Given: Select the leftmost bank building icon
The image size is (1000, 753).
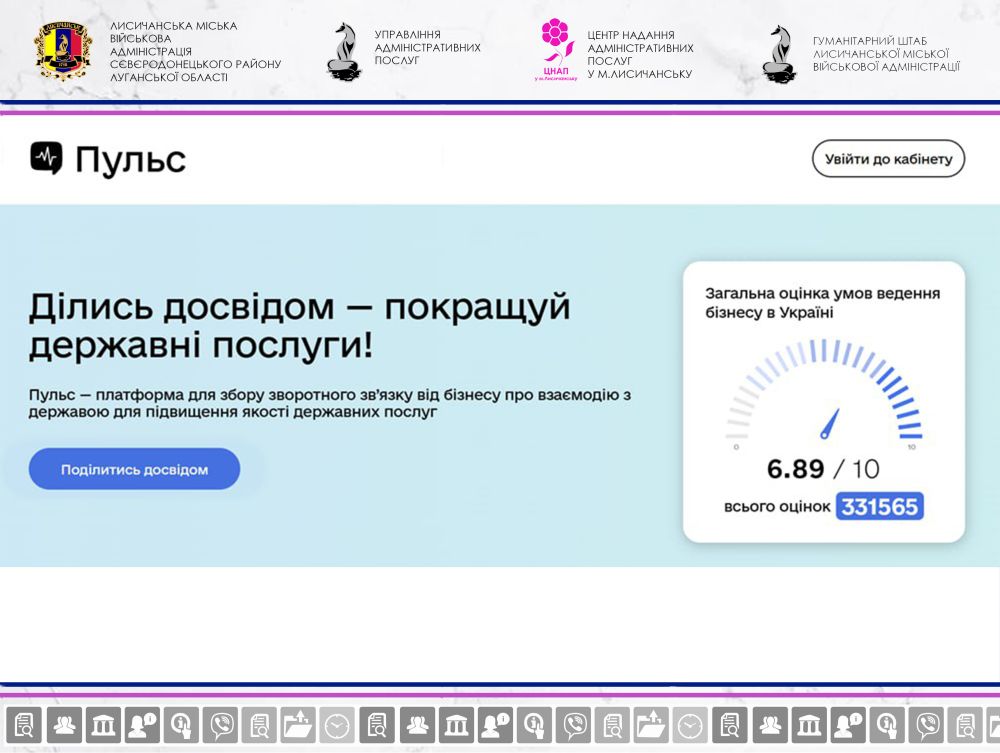Looking at the screenshot, I should click(x=103, y=724).
